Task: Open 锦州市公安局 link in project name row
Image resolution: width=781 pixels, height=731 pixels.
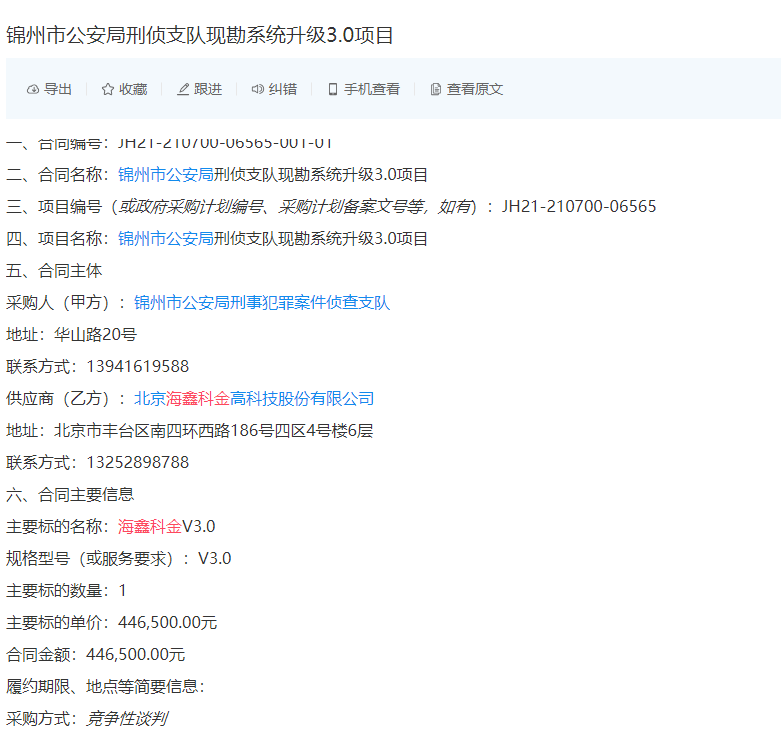Action: [x=166, y=239]
